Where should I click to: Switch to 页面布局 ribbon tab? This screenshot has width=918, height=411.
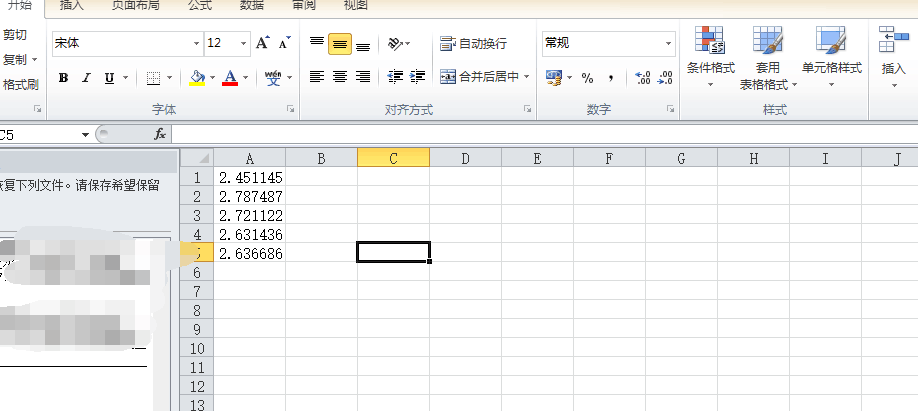[135, 6]
